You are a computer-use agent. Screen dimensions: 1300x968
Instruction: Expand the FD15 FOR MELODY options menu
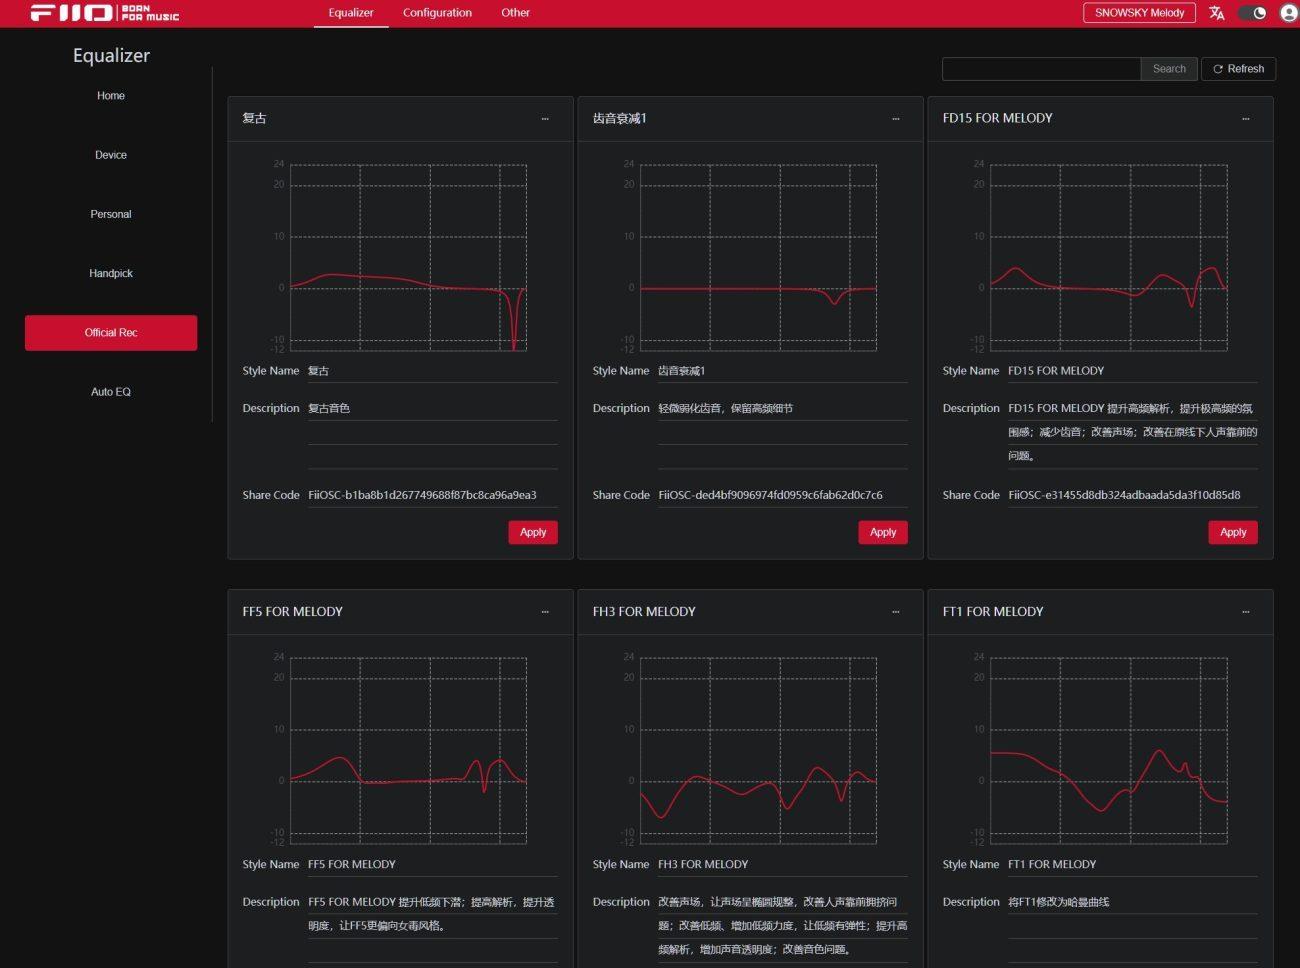(1245, 119)
